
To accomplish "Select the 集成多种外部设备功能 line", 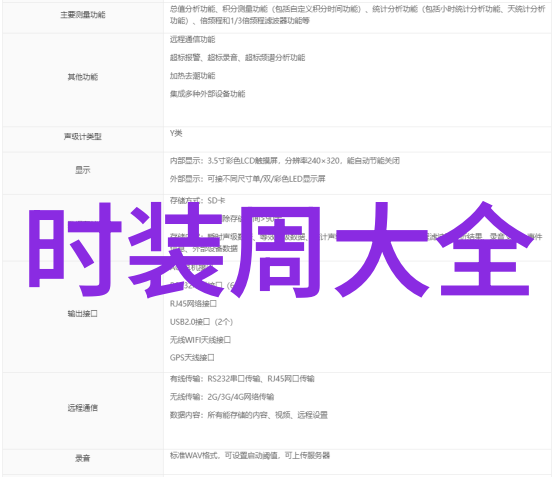I will 207,94.
